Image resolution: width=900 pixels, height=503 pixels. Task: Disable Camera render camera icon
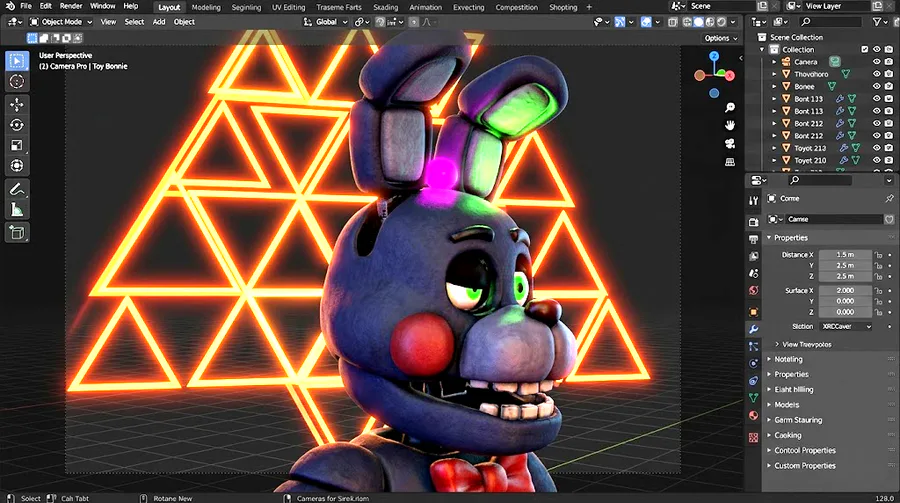point(889,62)
